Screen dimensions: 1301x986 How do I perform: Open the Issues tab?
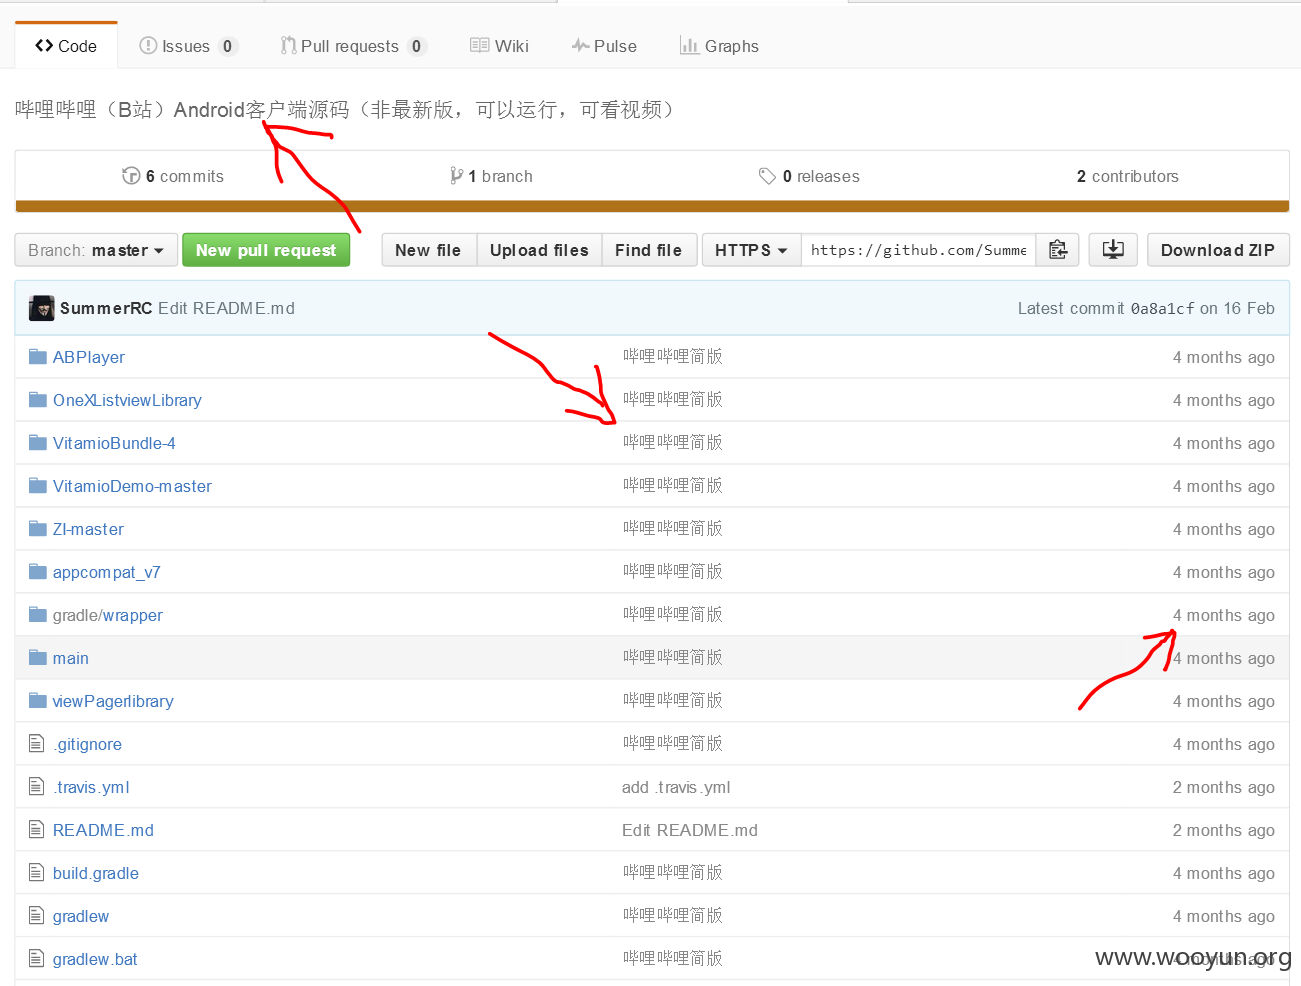click(188, 46)
